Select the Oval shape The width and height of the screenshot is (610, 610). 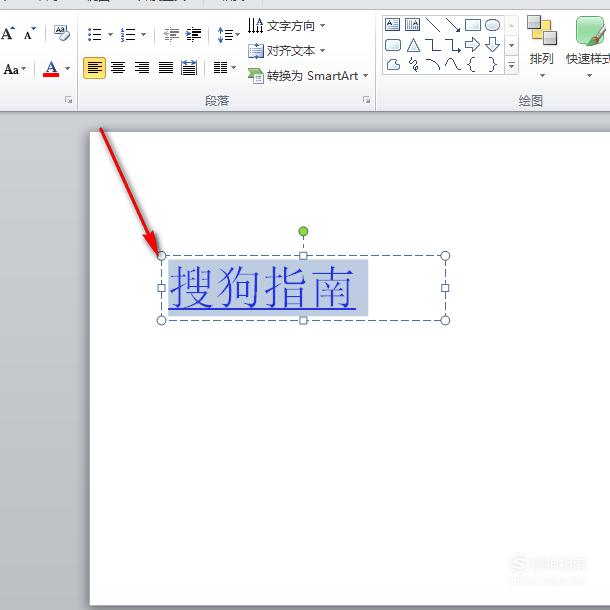point(493,25)
